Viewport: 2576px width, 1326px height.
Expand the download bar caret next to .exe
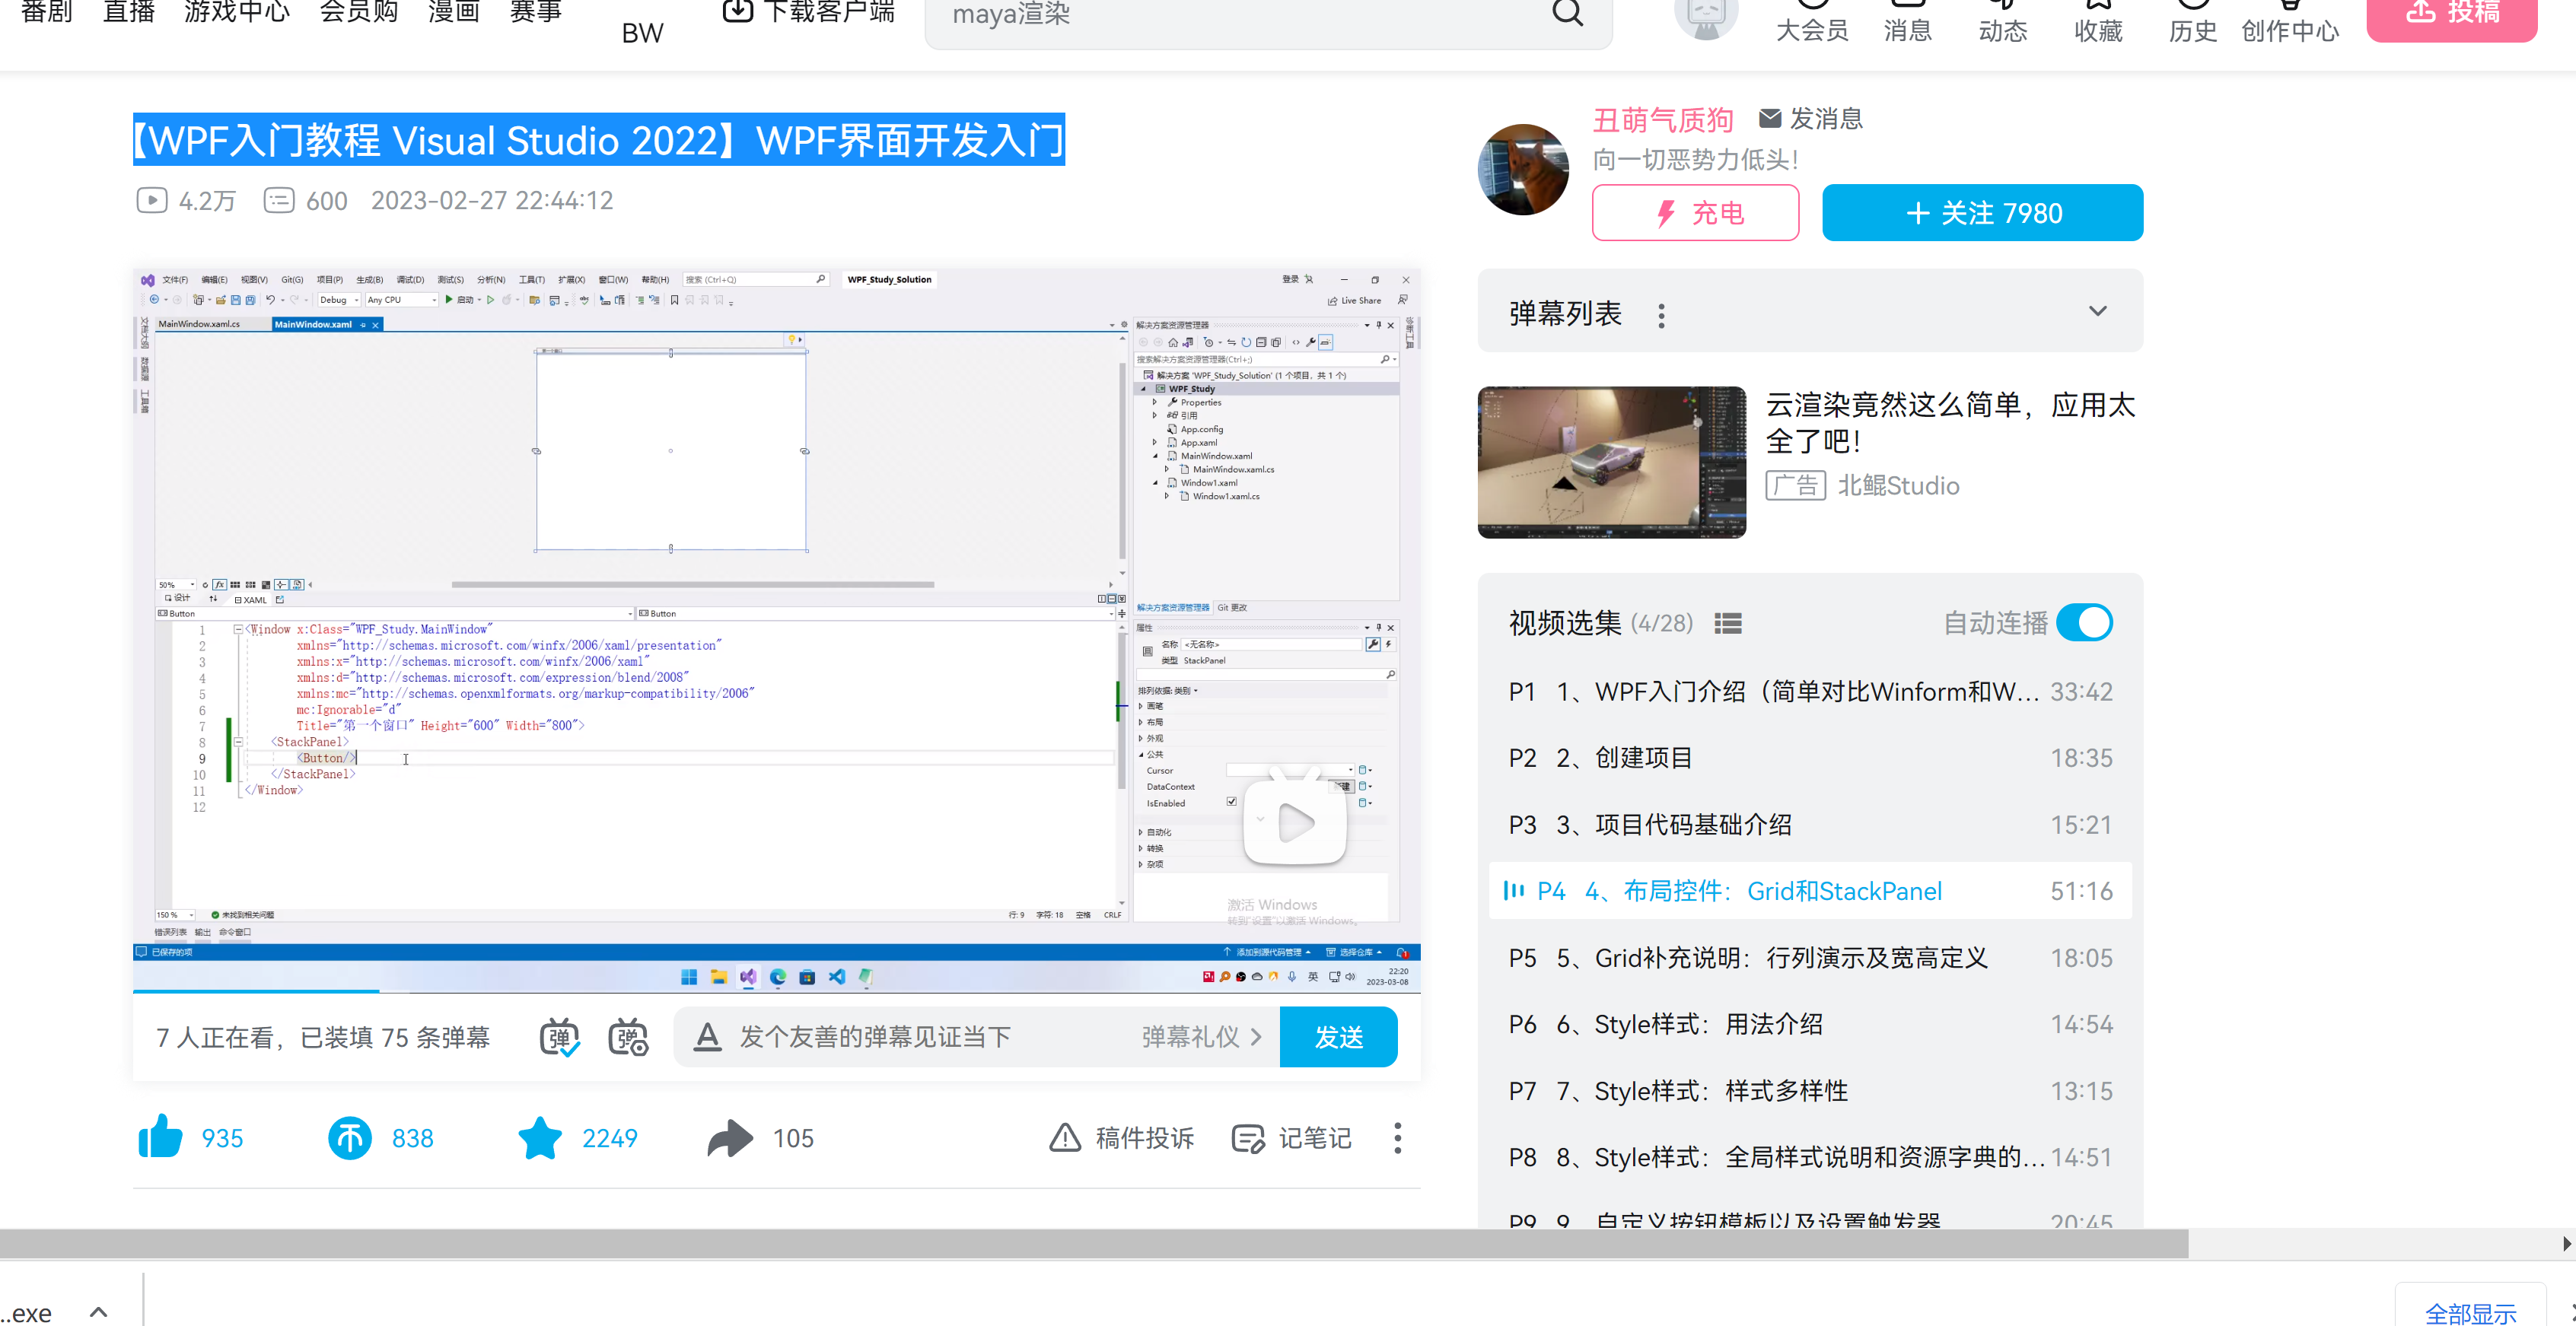pyautogui.click(x=98, y=1312)
